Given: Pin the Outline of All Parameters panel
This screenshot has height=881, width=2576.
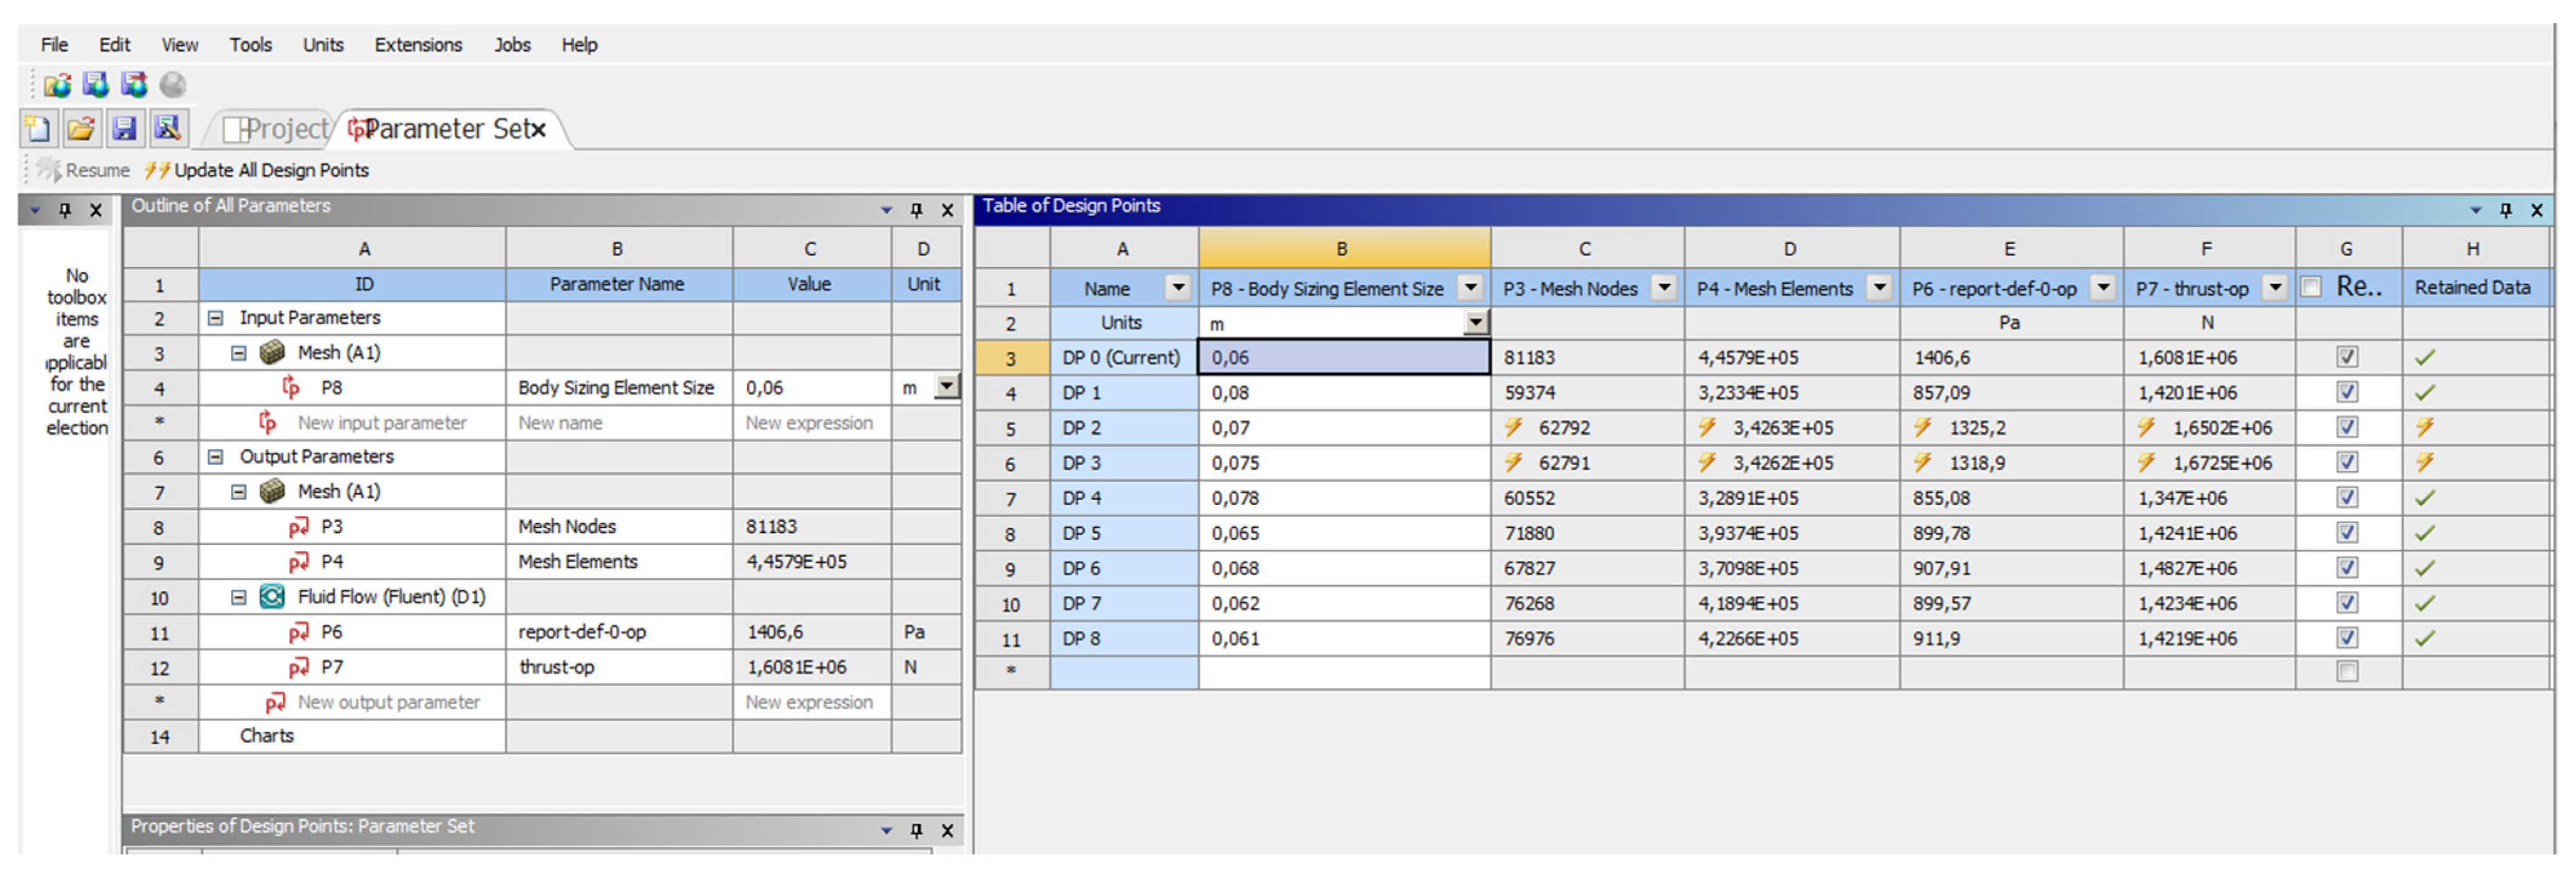Looking at the screenshot, I should 916,210.
